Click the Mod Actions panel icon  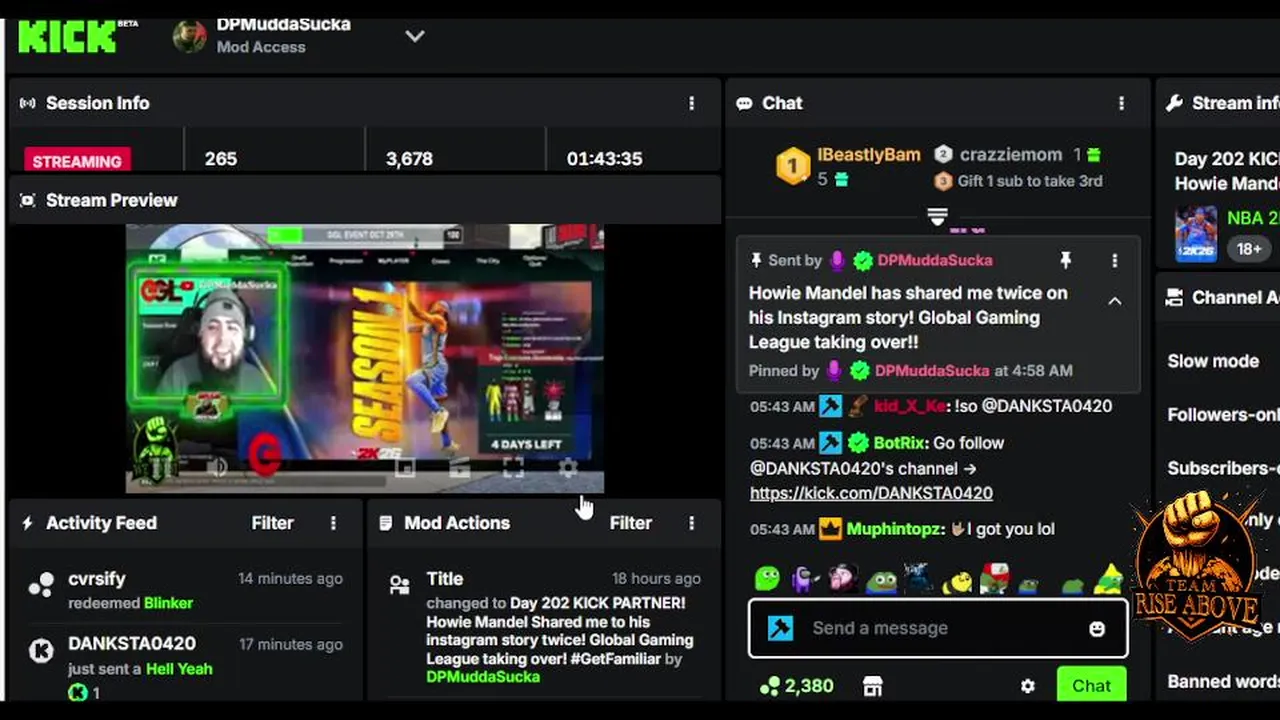386,523
